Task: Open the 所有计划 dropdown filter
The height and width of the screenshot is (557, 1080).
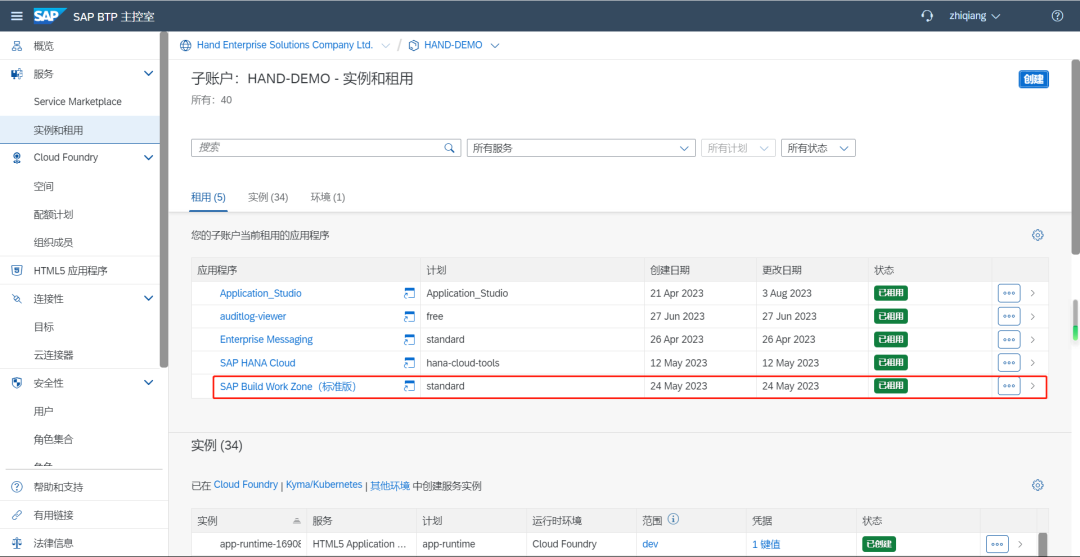Action: pyautogui.click(x=738, y=148)
